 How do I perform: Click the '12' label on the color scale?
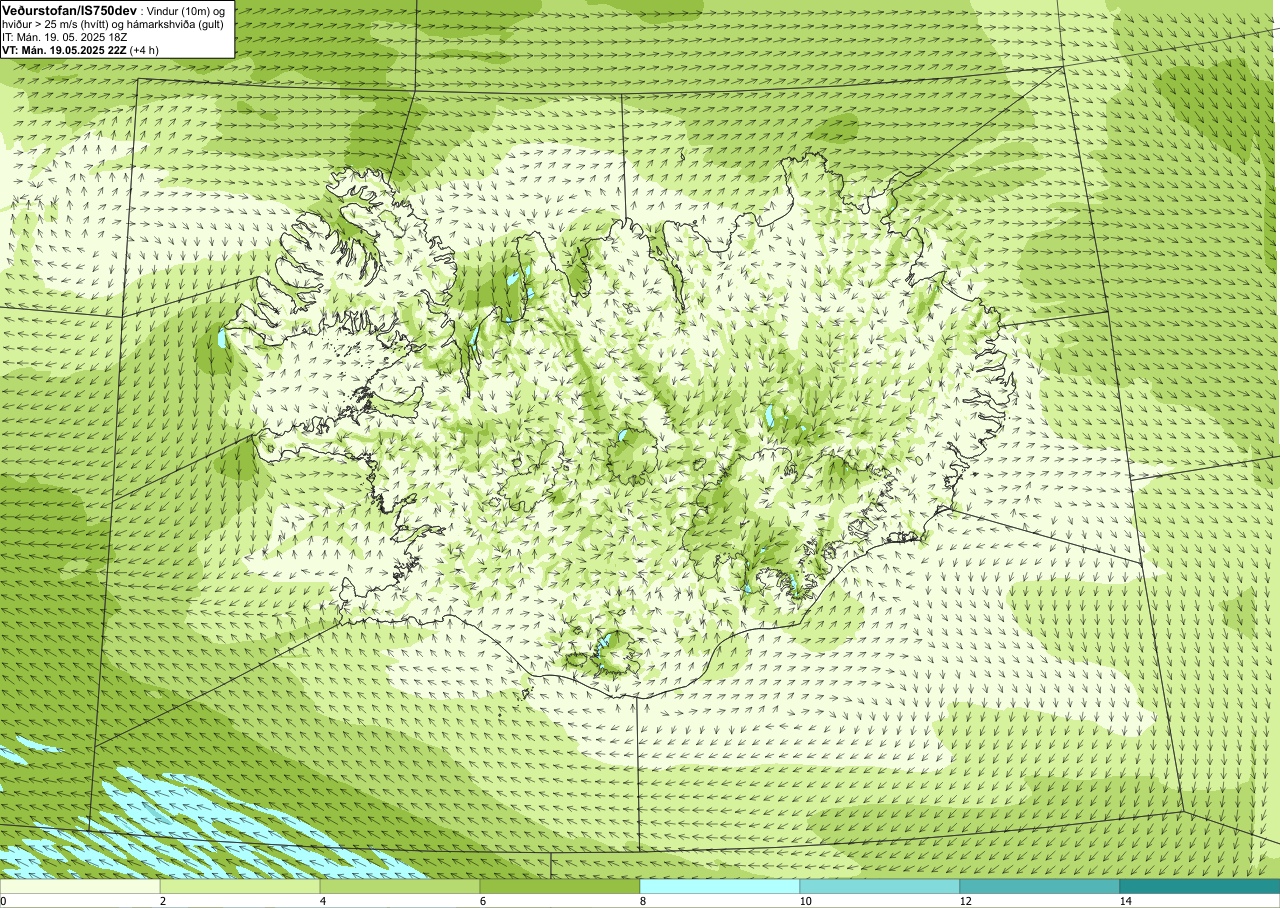[x=966, y=901]
